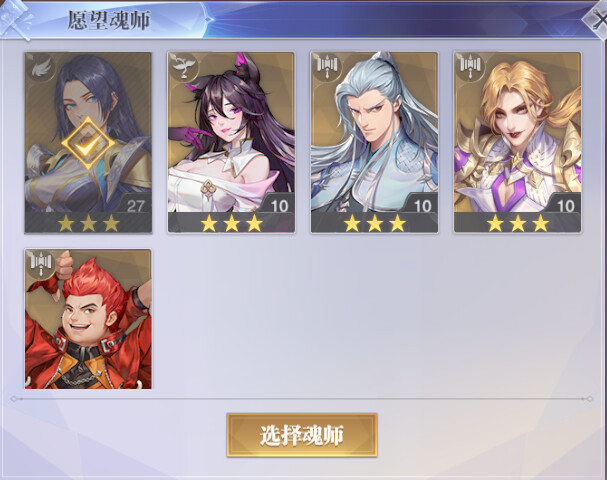This screenshot has height=480, width=607.
Task: Click the tower class icon on blonde-haired card
Action: pos(470,67)
